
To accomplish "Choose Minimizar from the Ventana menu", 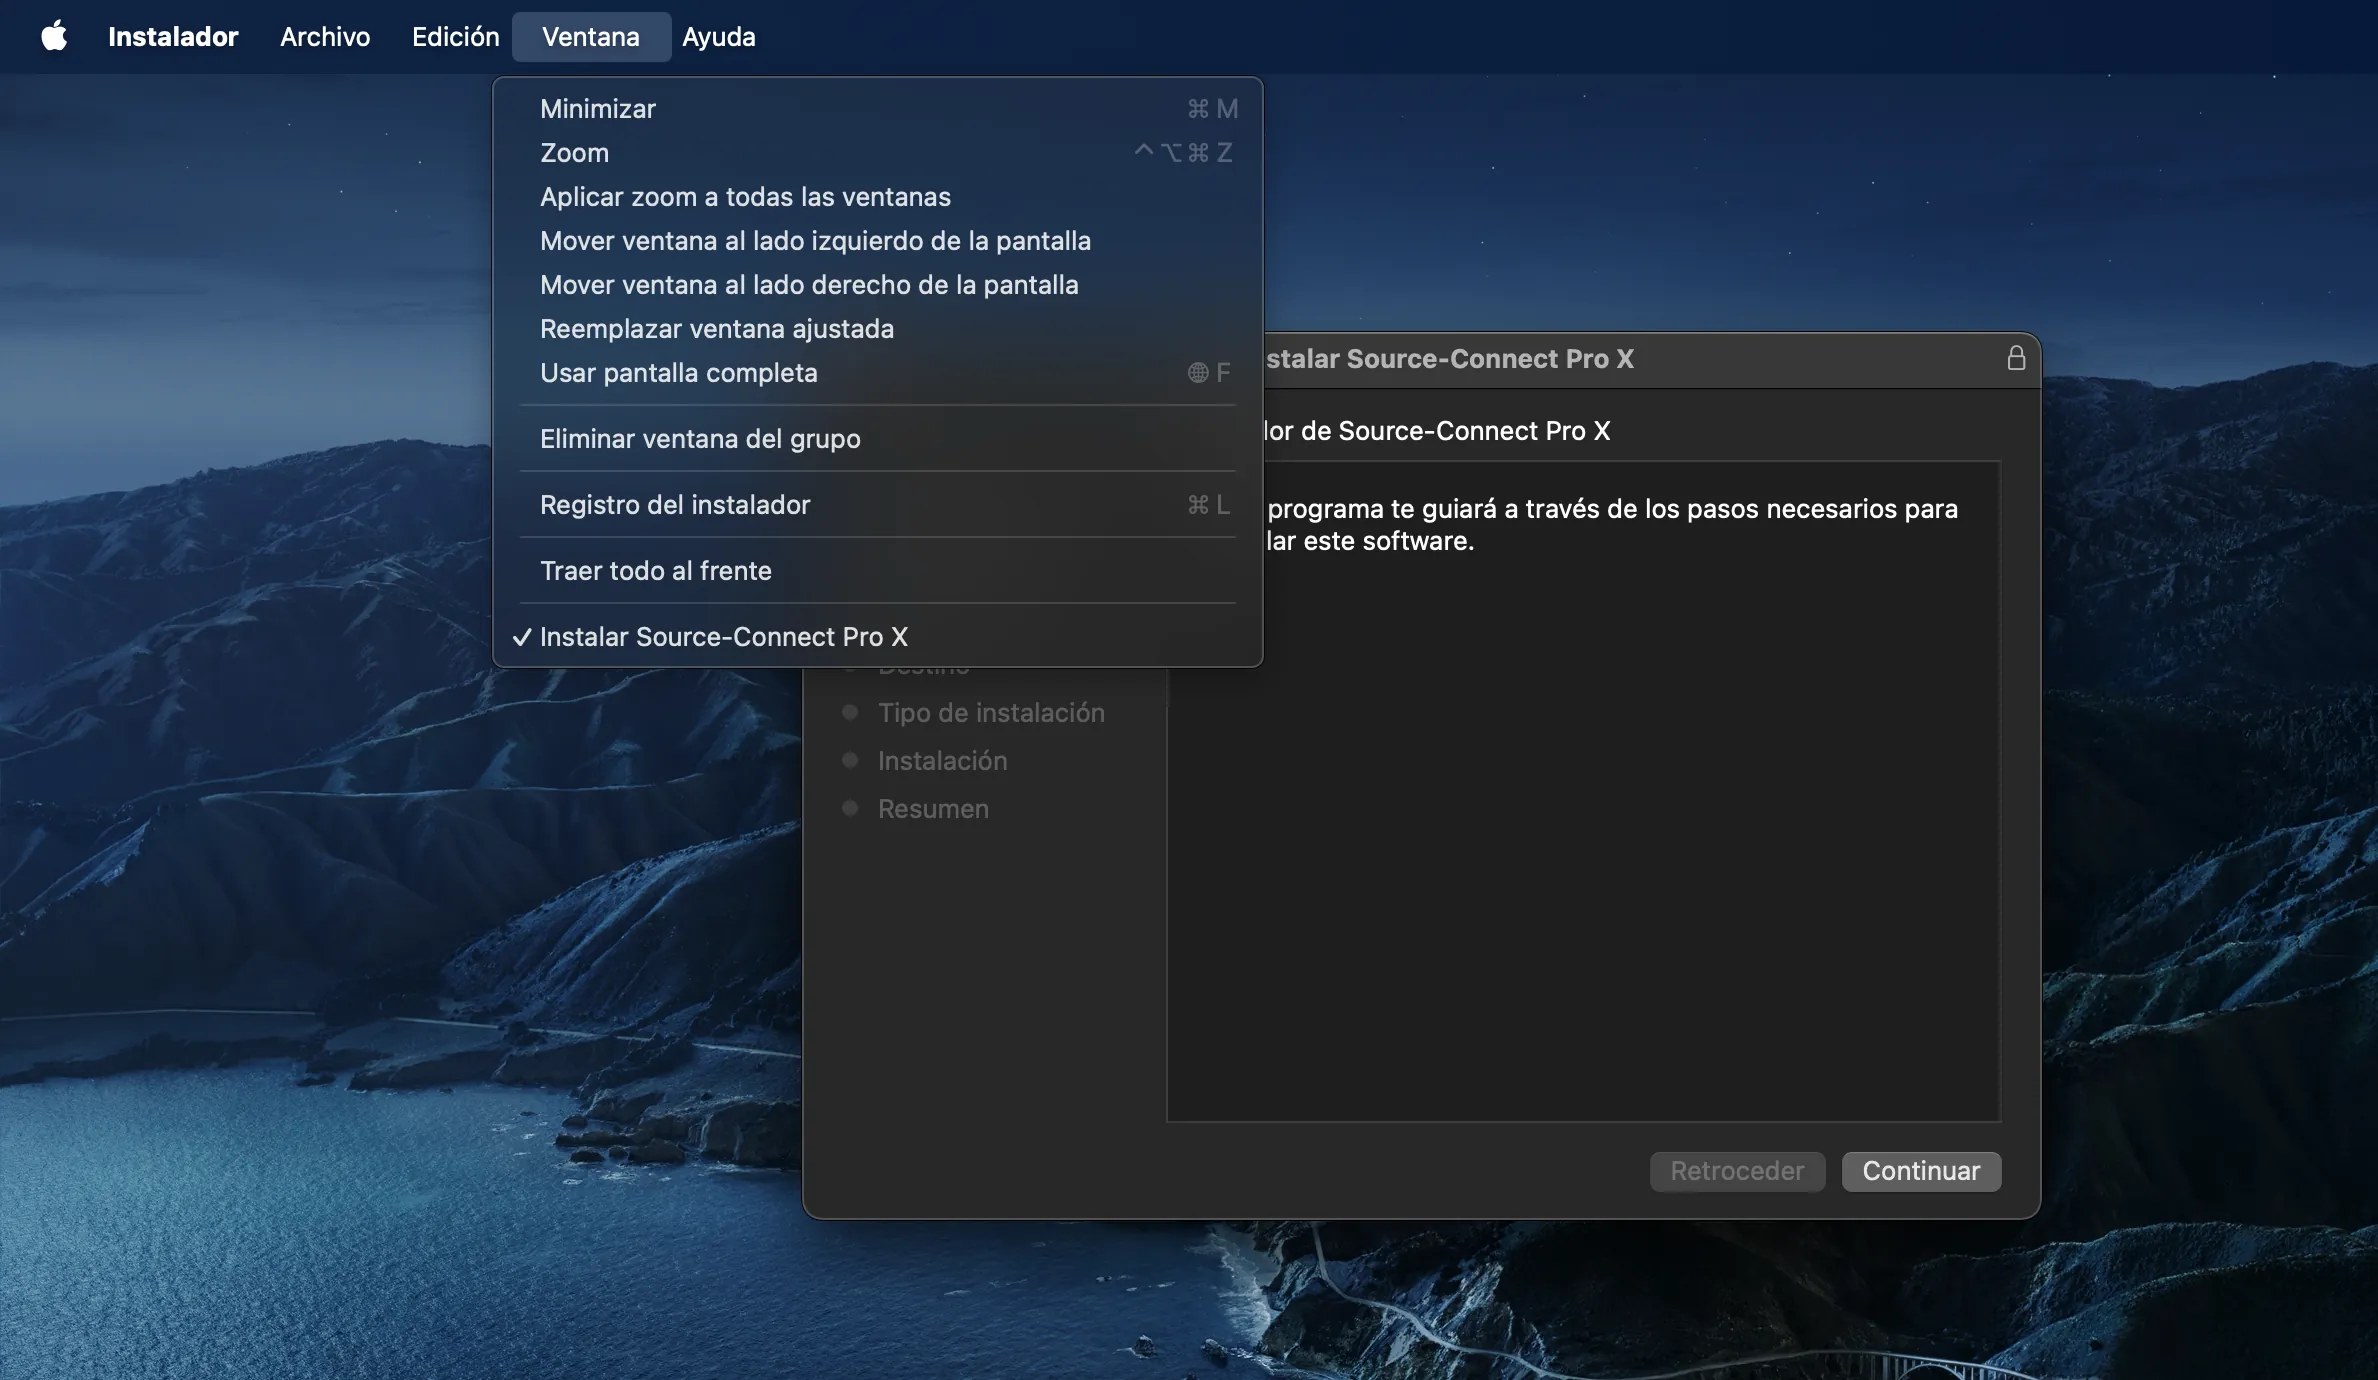I will pyautogui.click(x=878, y=108).
